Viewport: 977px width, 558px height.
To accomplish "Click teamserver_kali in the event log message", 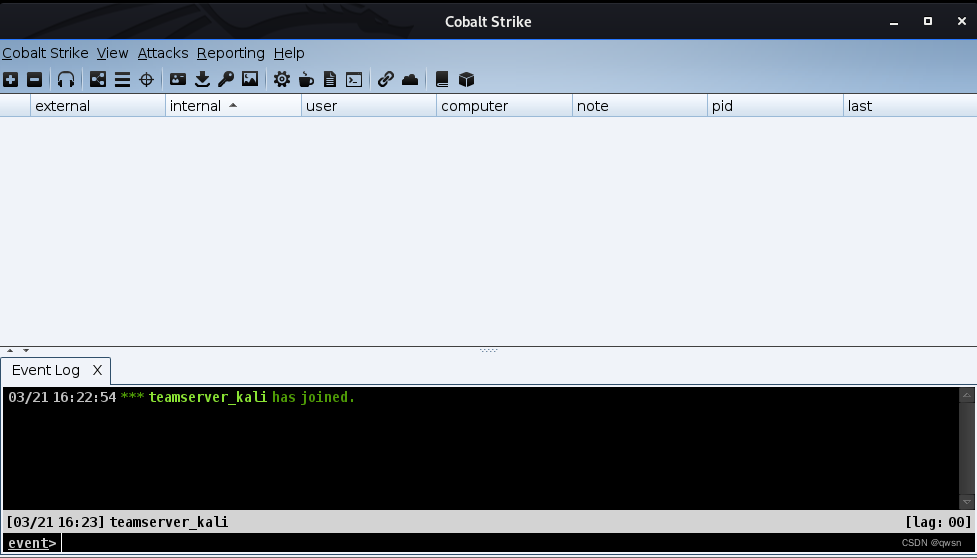I will click(x=207, y=397).
